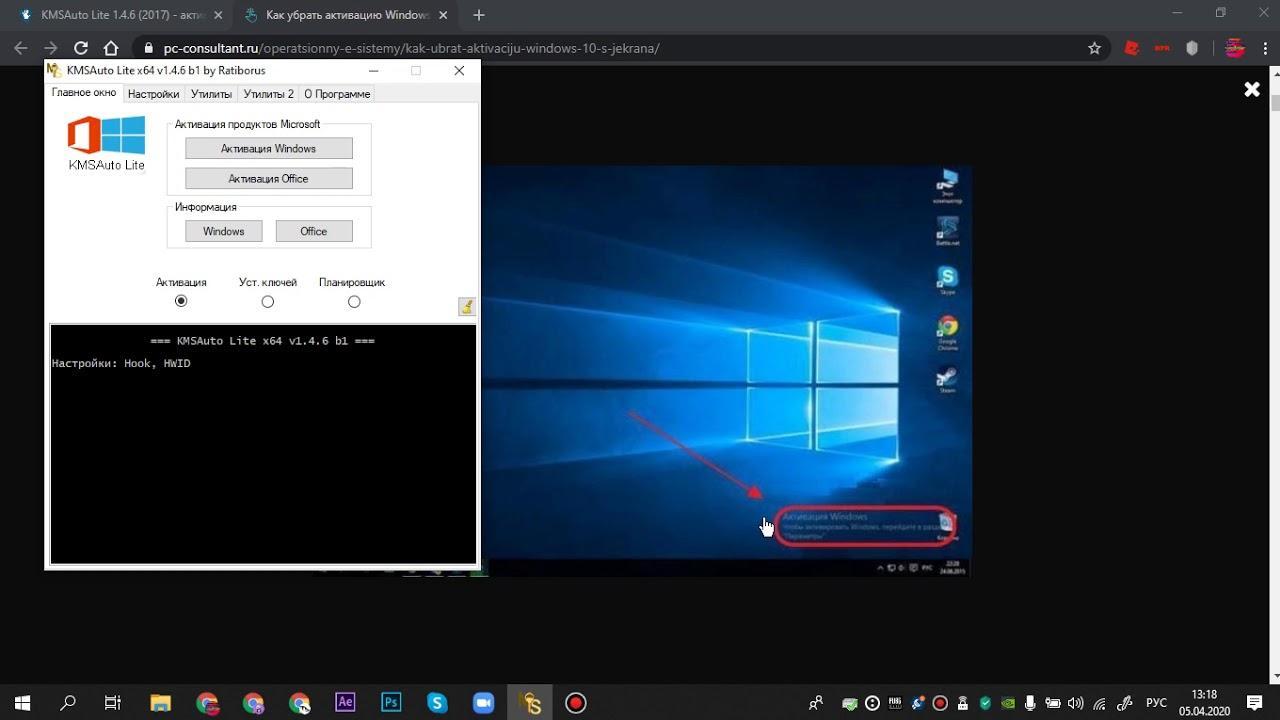This screenshot has height=720, width=1280.
Task: Open the Утилиты 2 tab
Action: 268,94
